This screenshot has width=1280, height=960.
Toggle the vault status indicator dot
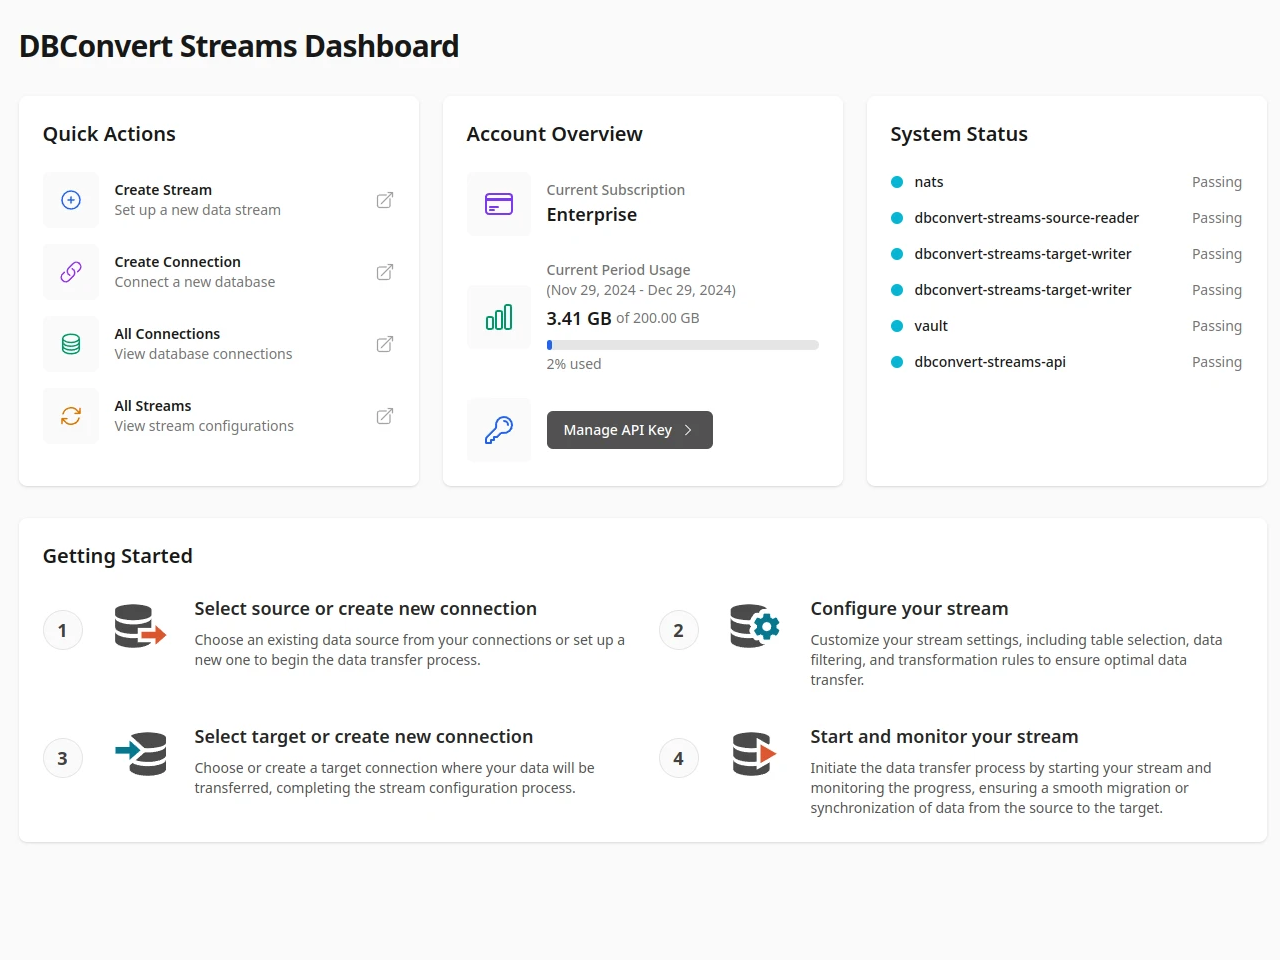895,326
